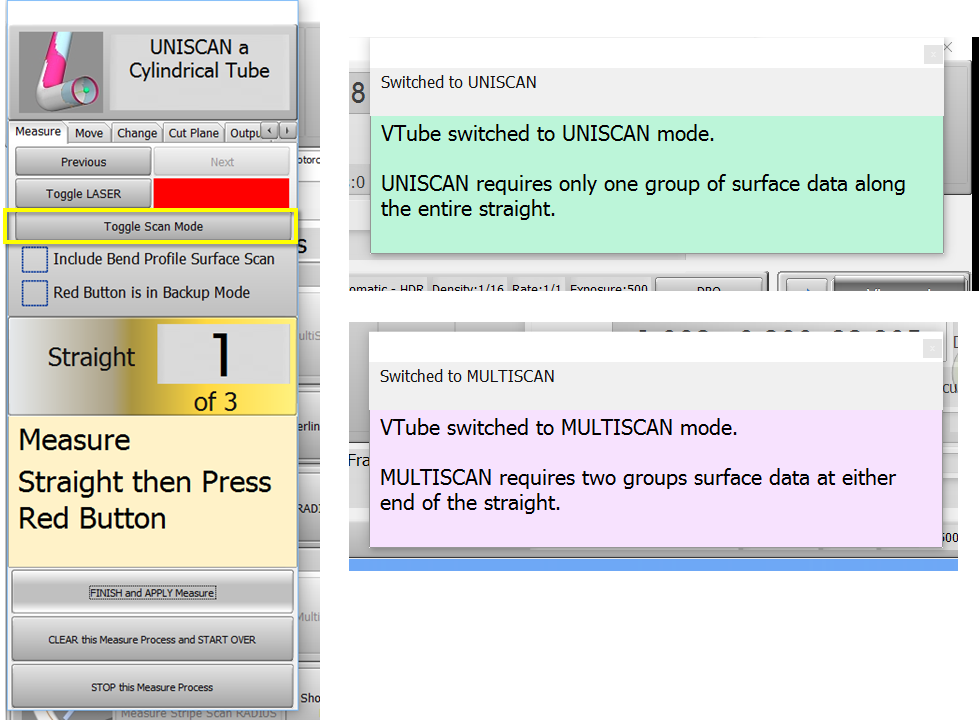Image resolution: width=979 pixels, height=720 pixels.
Task: Close the Switched to MULTISCAN popup
Action: pyautogui.click(x=932, y=348)
